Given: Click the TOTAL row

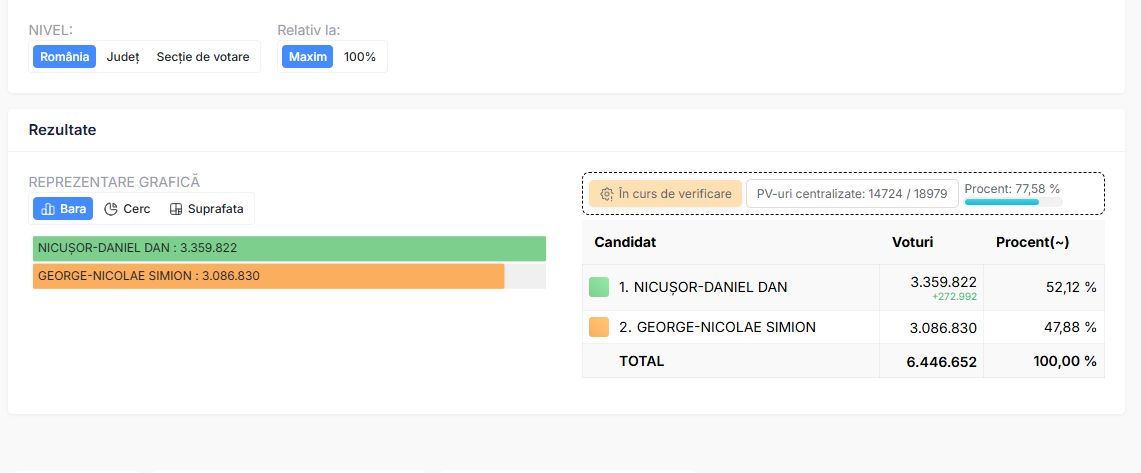Looking at the screenshot, I should (x=843, y=361).
